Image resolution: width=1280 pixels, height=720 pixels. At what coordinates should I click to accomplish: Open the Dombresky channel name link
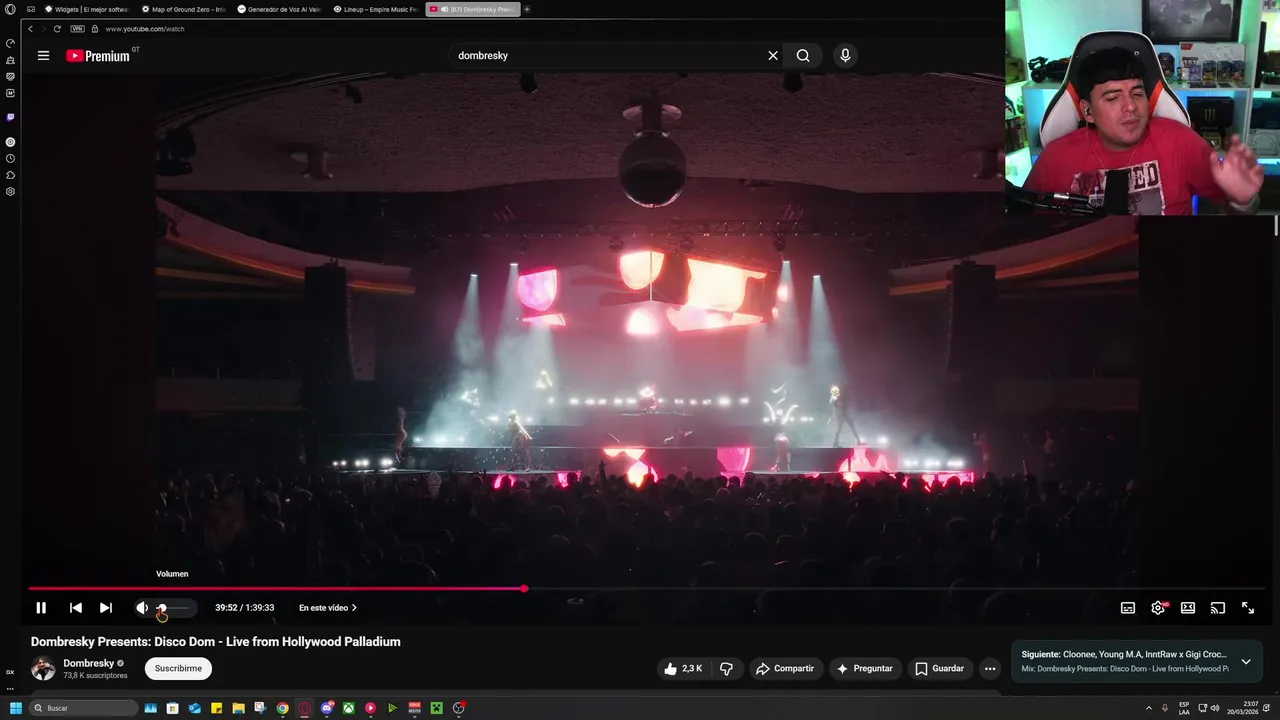coord(89,664)
